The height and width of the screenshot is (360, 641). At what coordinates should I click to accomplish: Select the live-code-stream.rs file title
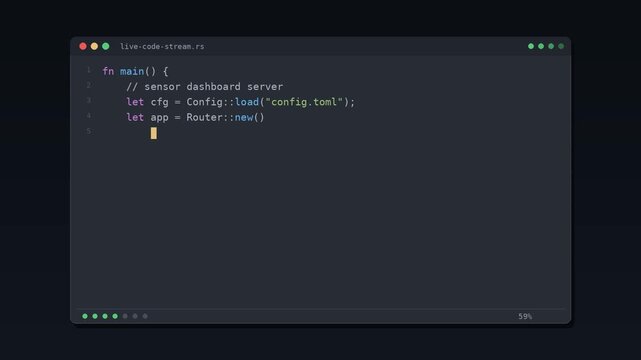162,47
